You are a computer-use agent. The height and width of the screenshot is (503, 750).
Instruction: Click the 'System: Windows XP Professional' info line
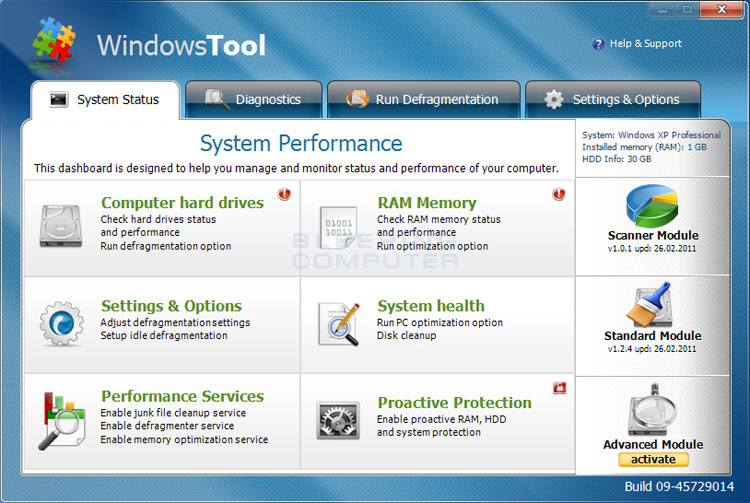(x=651, y=135)
